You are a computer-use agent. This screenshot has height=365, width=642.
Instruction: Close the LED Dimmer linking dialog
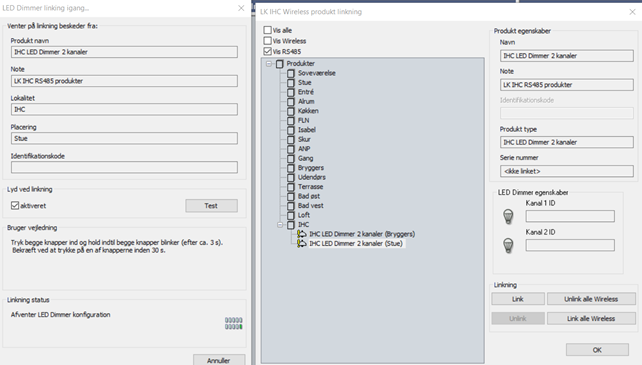(241, 8)
